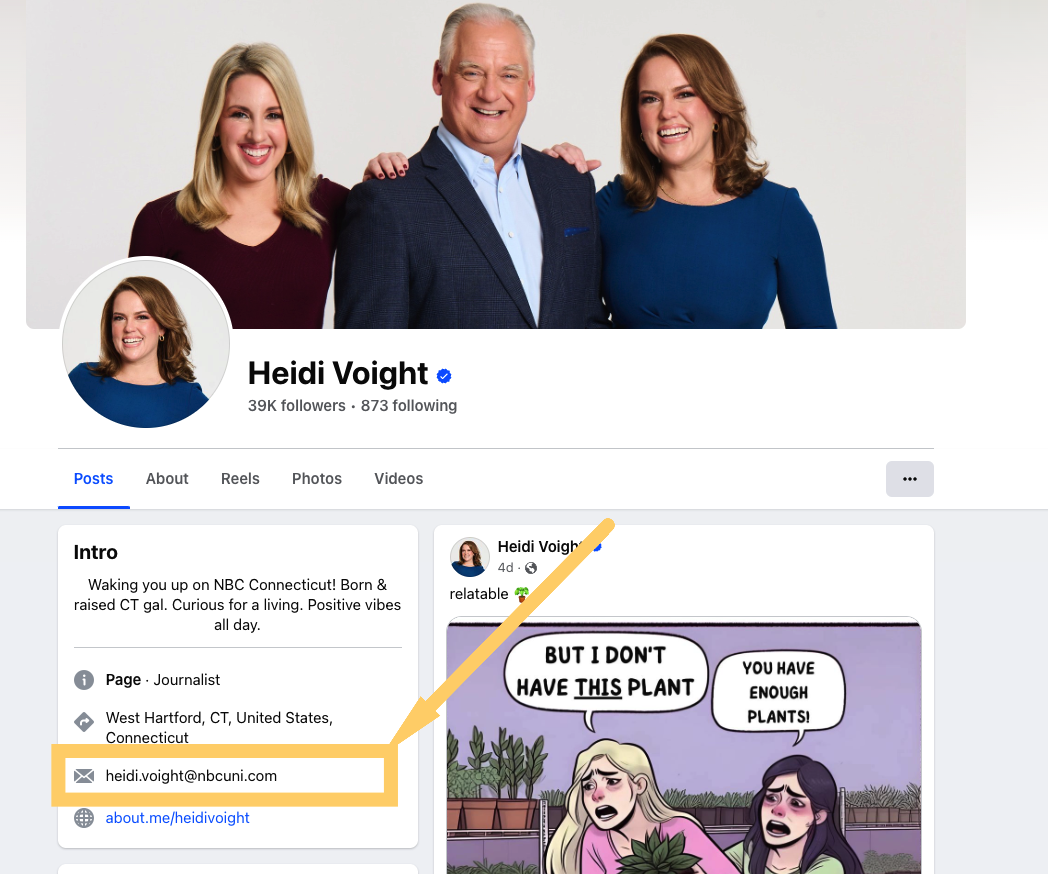1048x874 pixels.
Task: Click the envelope icon beside the email address
Action: (84, 776)
